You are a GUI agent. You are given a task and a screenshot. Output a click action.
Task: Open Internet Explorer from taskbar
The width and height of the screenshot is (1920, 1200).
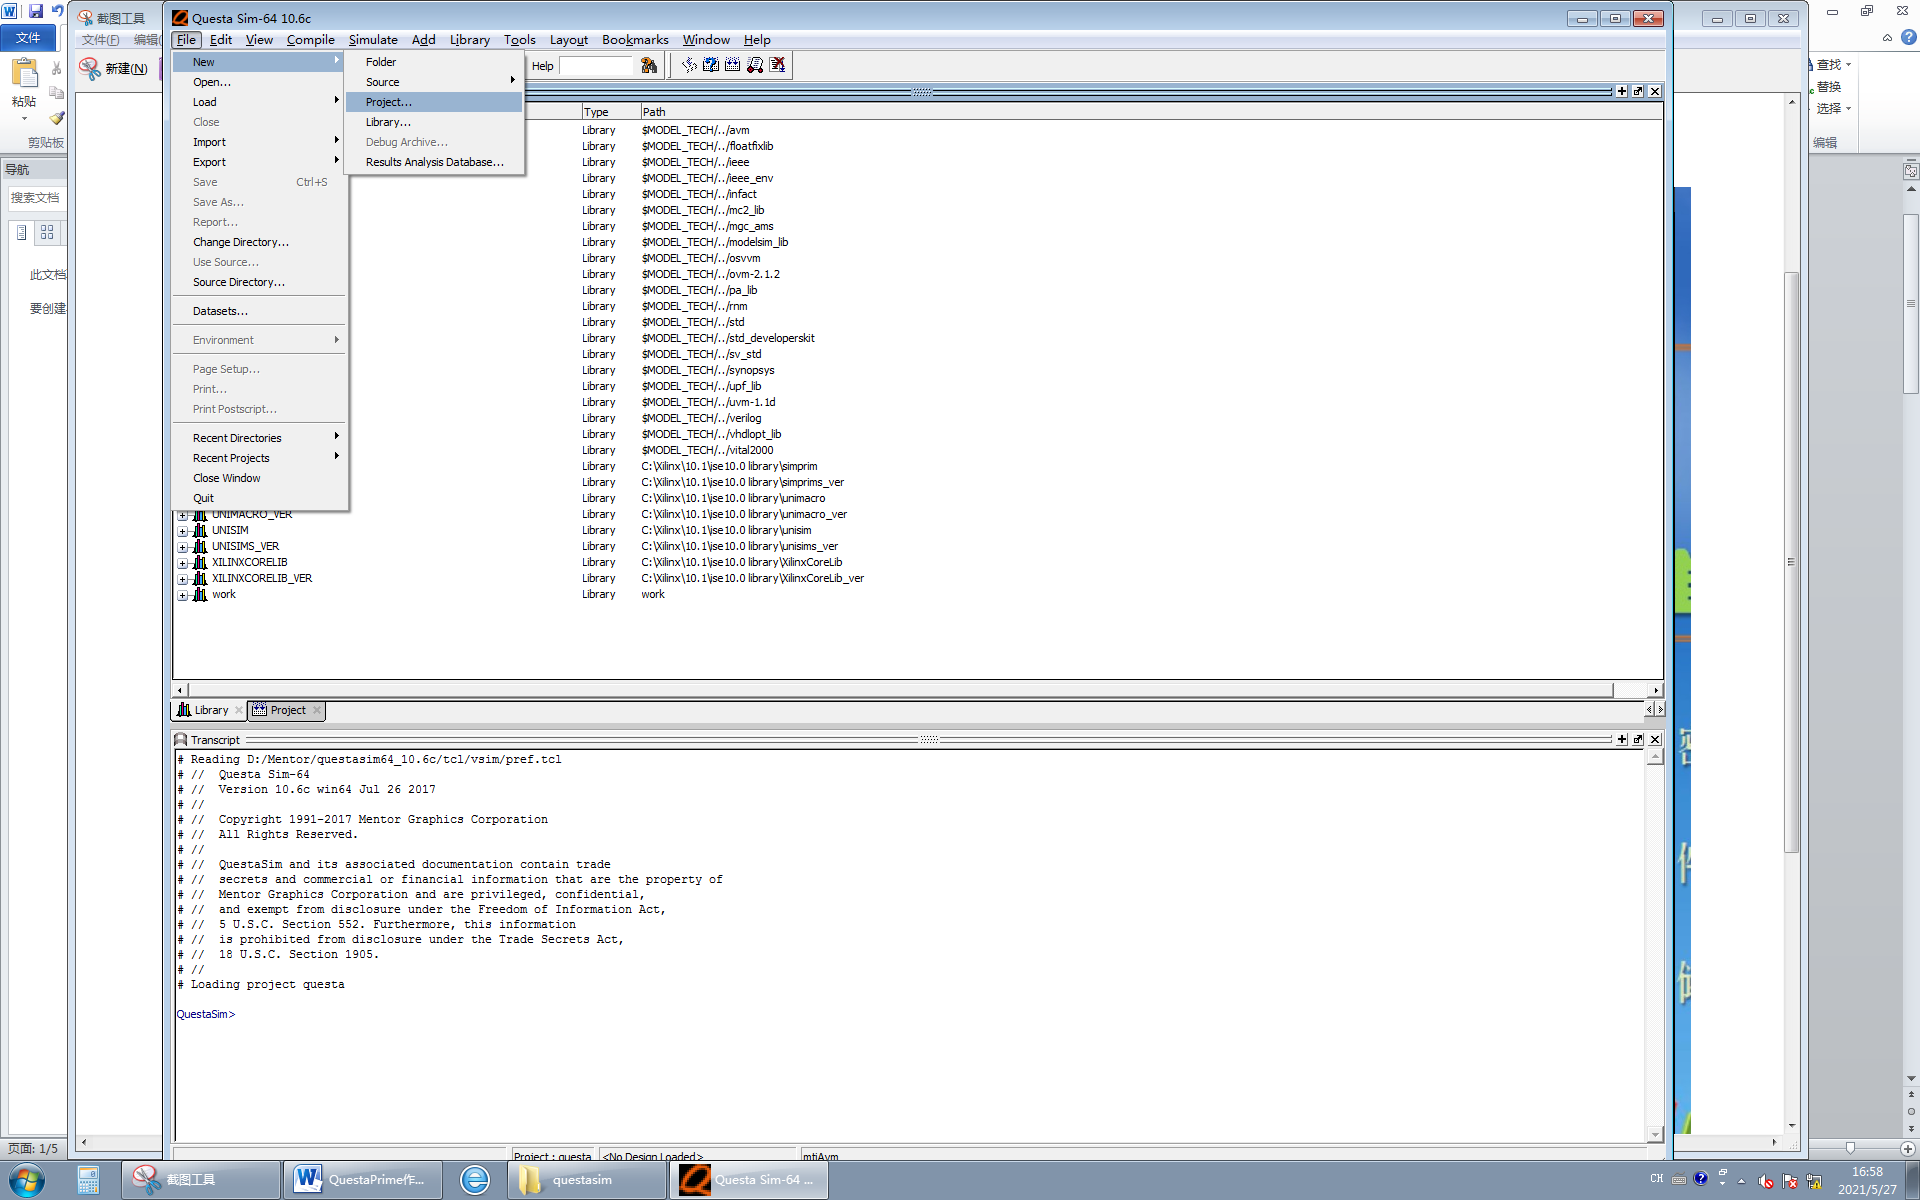[475, 1180]
